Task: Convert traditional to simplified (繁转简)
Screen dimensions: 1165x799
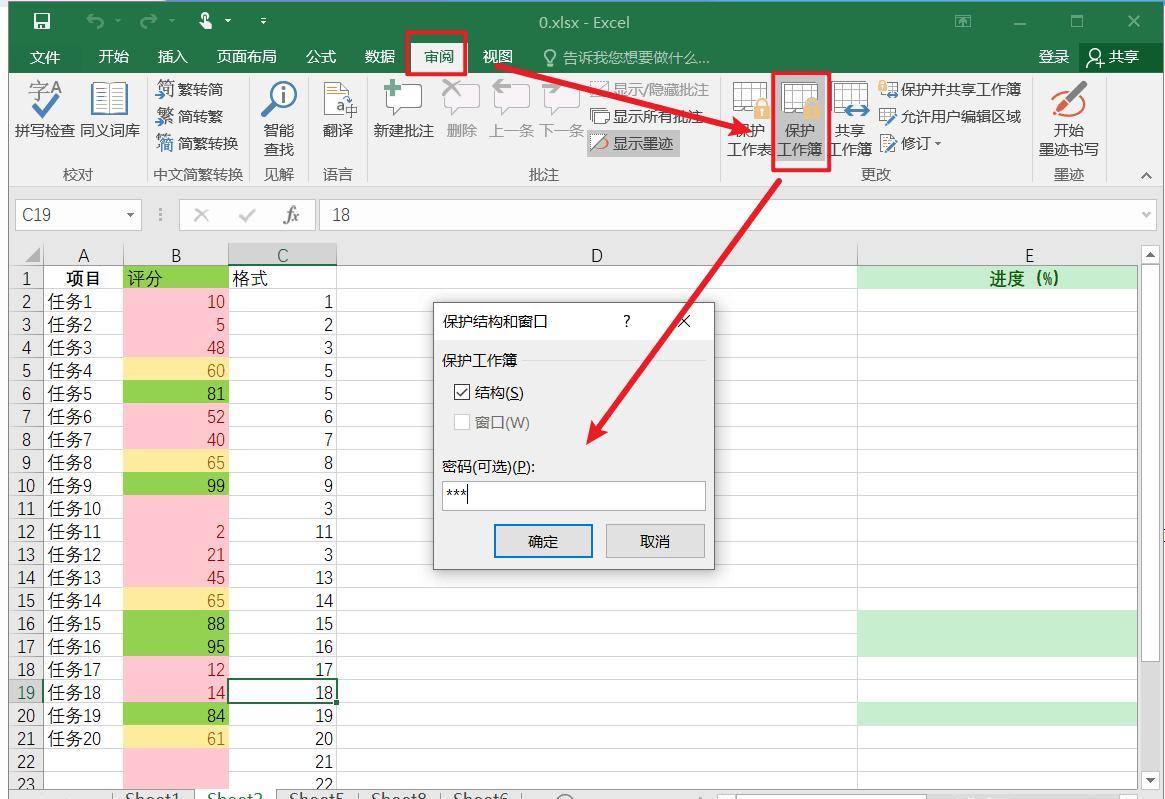Action: point(190,89)
